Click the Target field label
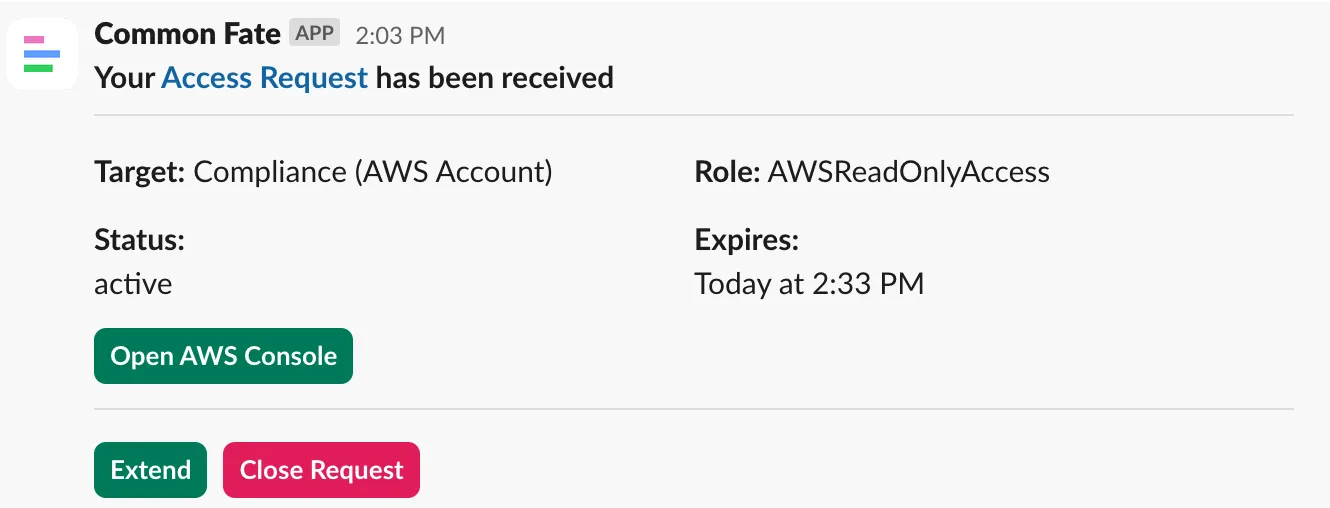Image resolution: width=1330 pixels, height=508 pixels. tap(139, 172)
